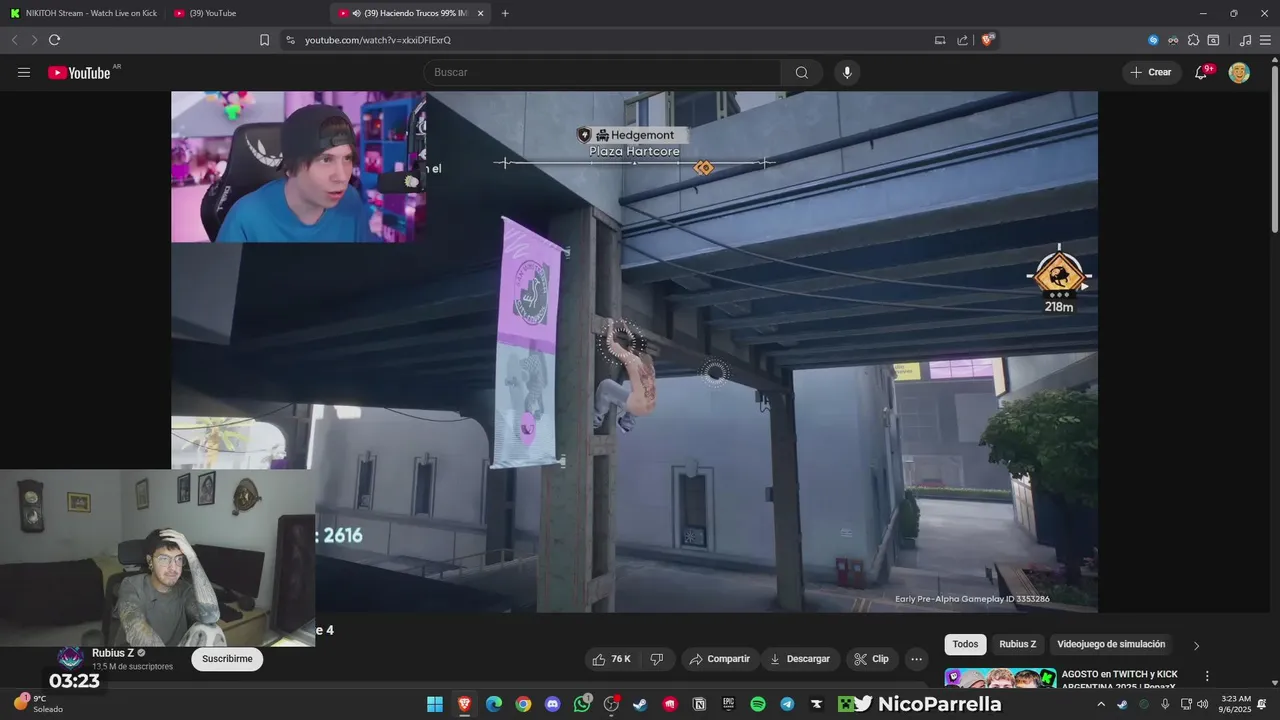Open Brave main menu button
The height and width of the screenshot is (720, 1280).
coord(1265,40)
